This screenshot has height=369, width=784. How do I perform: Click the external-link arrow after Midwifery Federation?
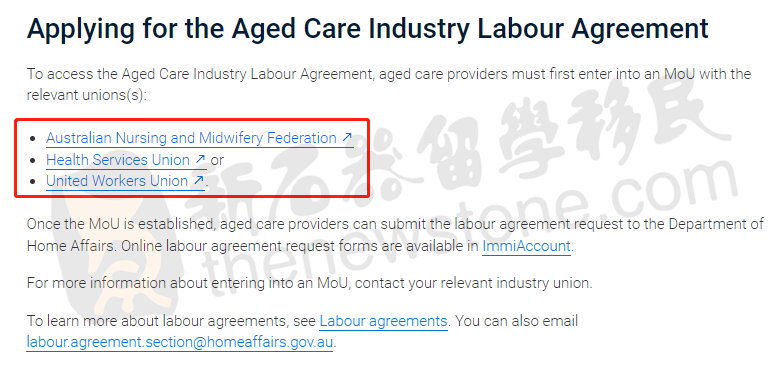[347, 137]
